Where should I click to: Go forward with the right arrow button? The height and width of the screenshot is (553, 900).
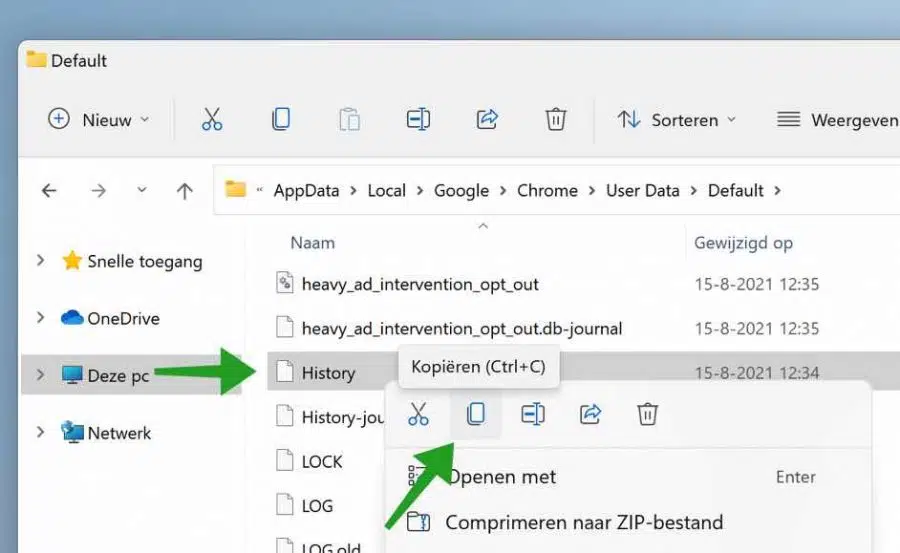pos(99,191)
